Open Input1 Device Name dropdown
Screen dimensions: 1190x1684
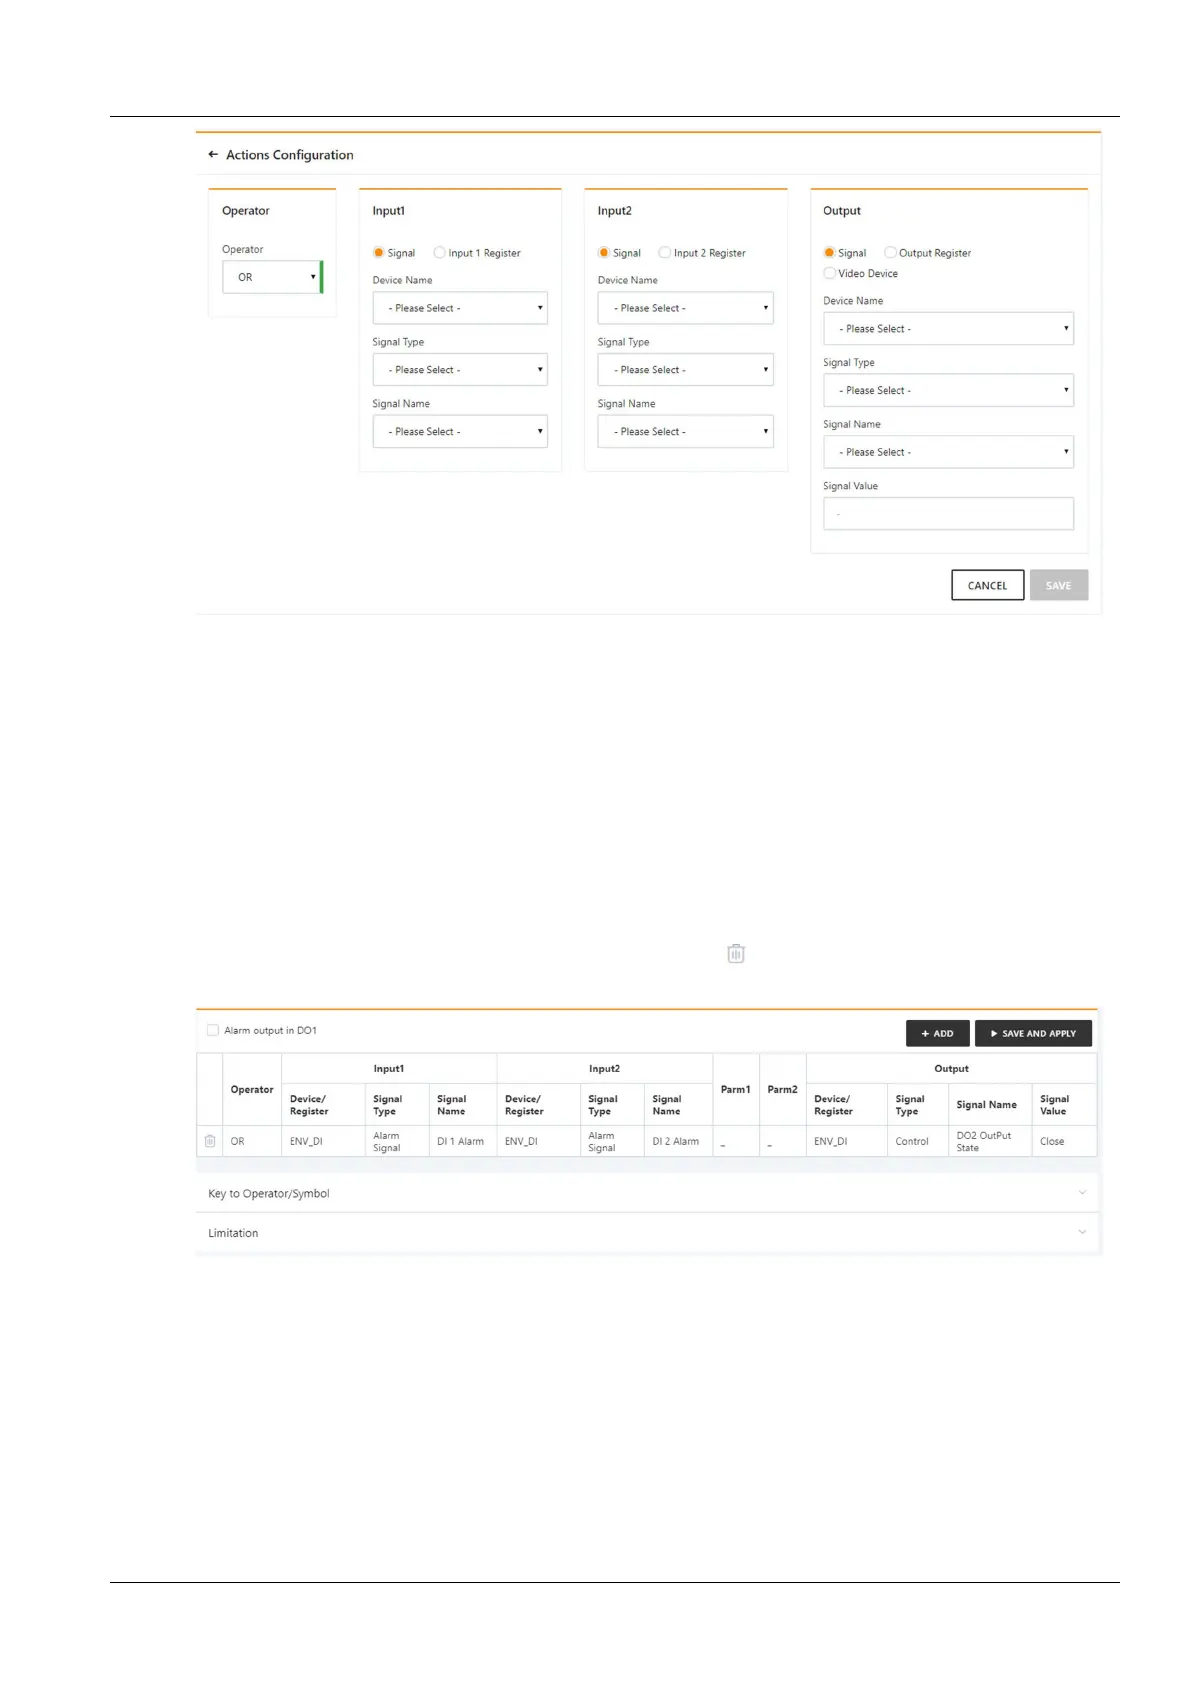pyautogui.click(x=460, y=308)
